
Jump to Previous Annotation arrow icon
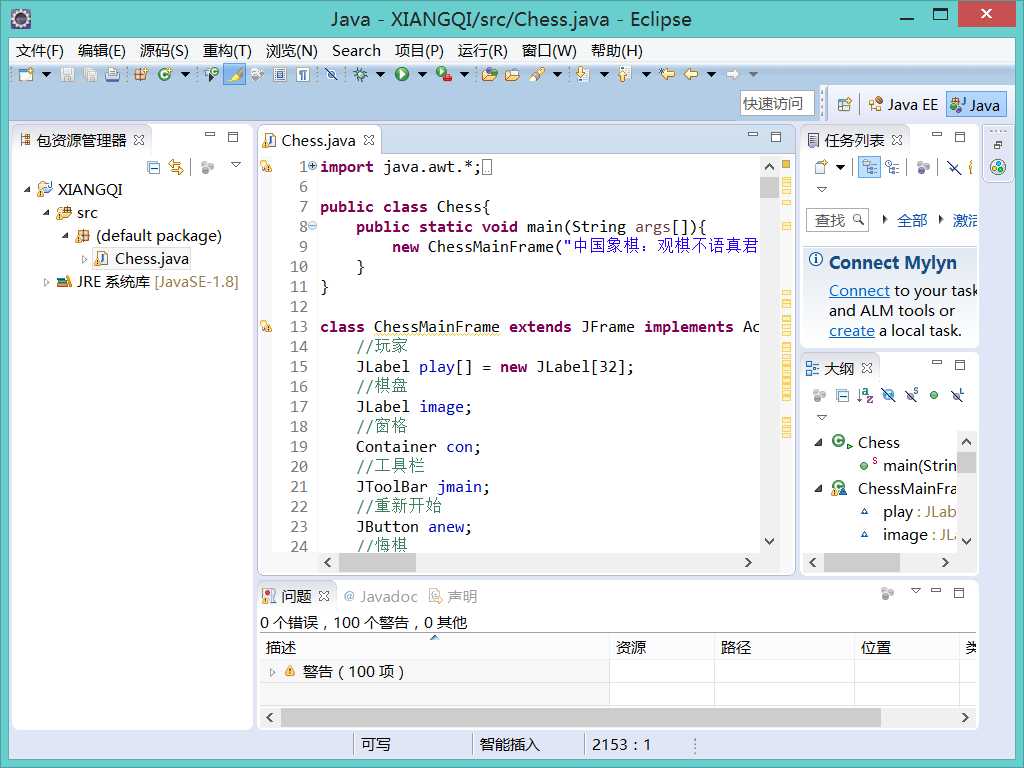[x=624, y=74]
